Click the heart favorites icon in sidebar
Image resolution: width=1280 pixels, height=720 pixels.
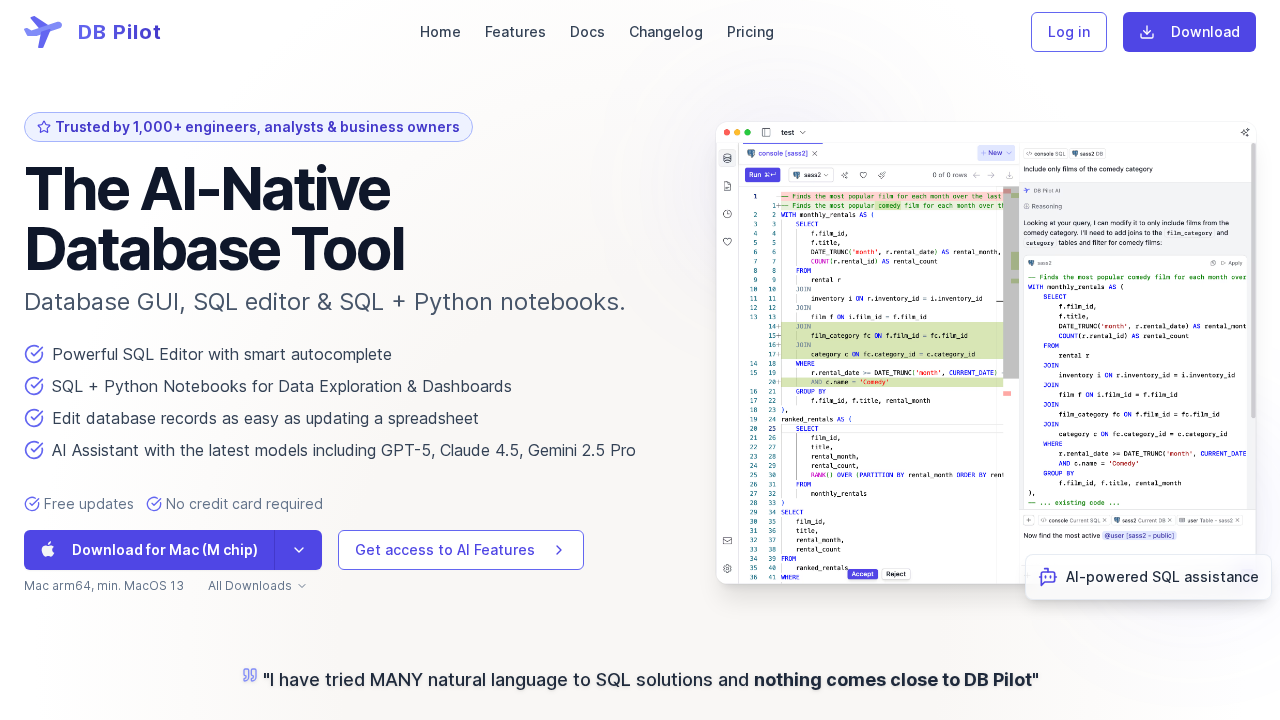(x=727, y=241)
